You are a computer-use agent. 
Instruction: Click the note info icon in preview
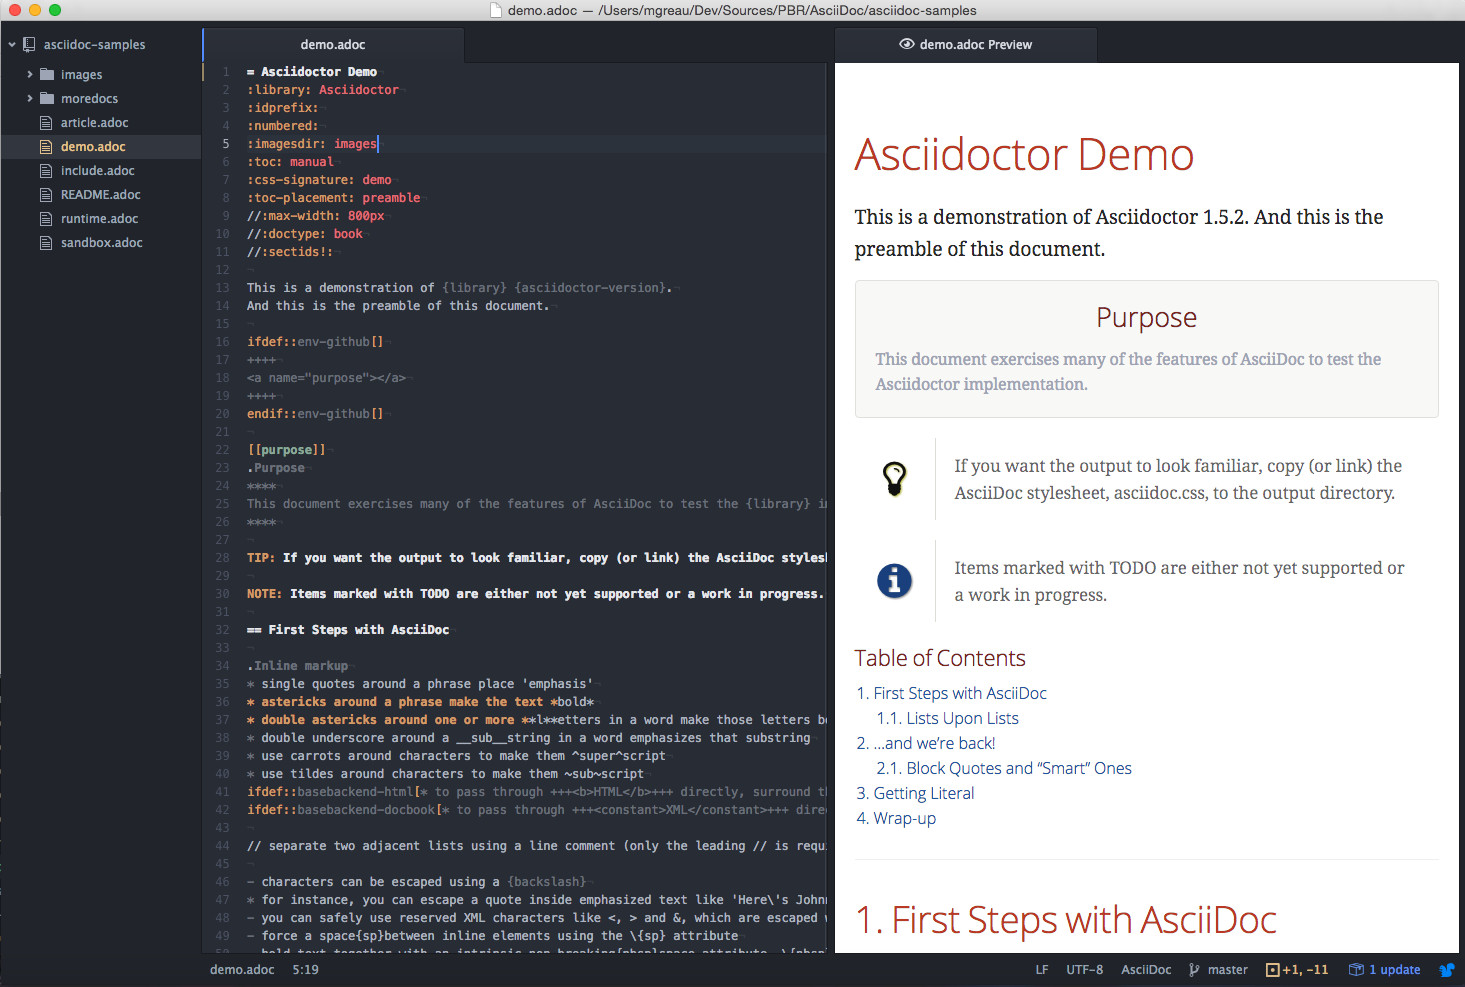(895, 580)
